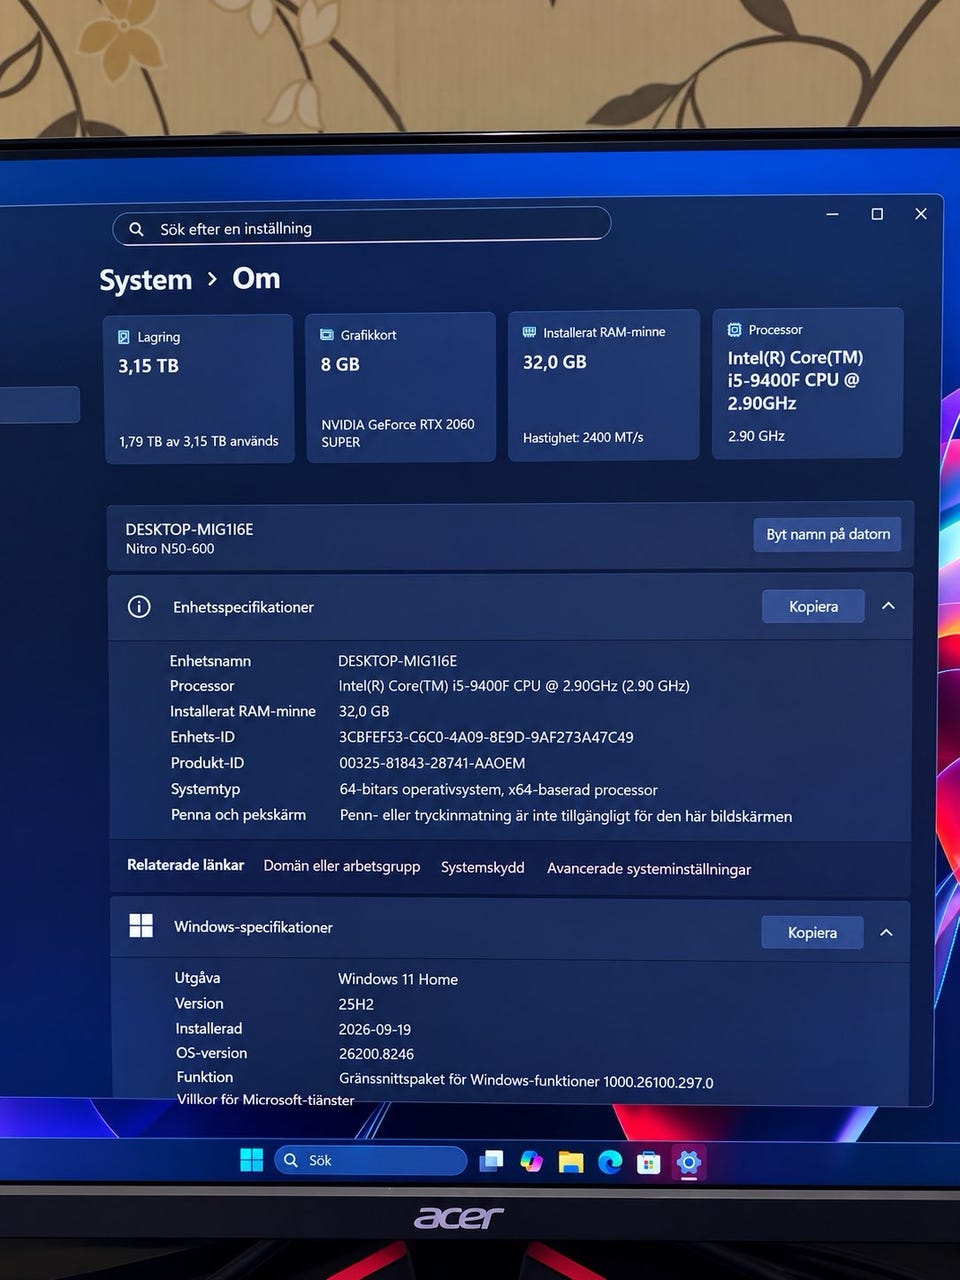Click the search magnifier icon in Settings

click(x=136, y=229)
